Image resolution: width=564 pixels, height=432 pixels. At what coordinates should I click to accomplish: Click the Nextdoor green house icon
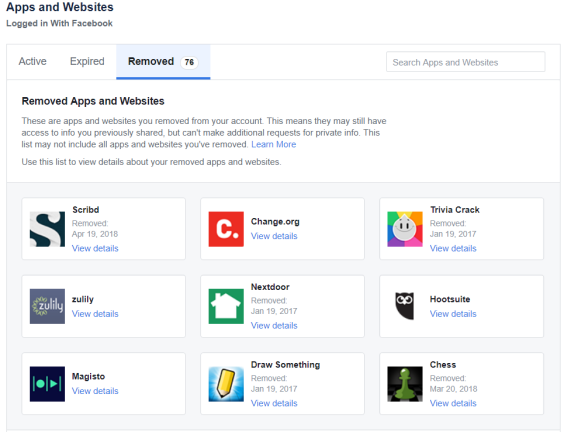click(x=226, y=306)
